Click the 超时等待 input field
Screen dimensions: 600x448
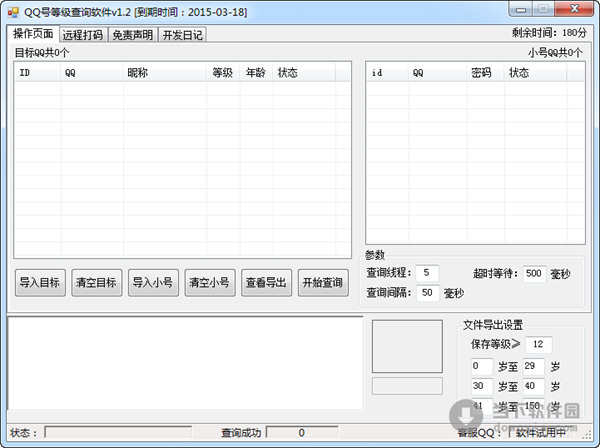click(x=534, y=273)
